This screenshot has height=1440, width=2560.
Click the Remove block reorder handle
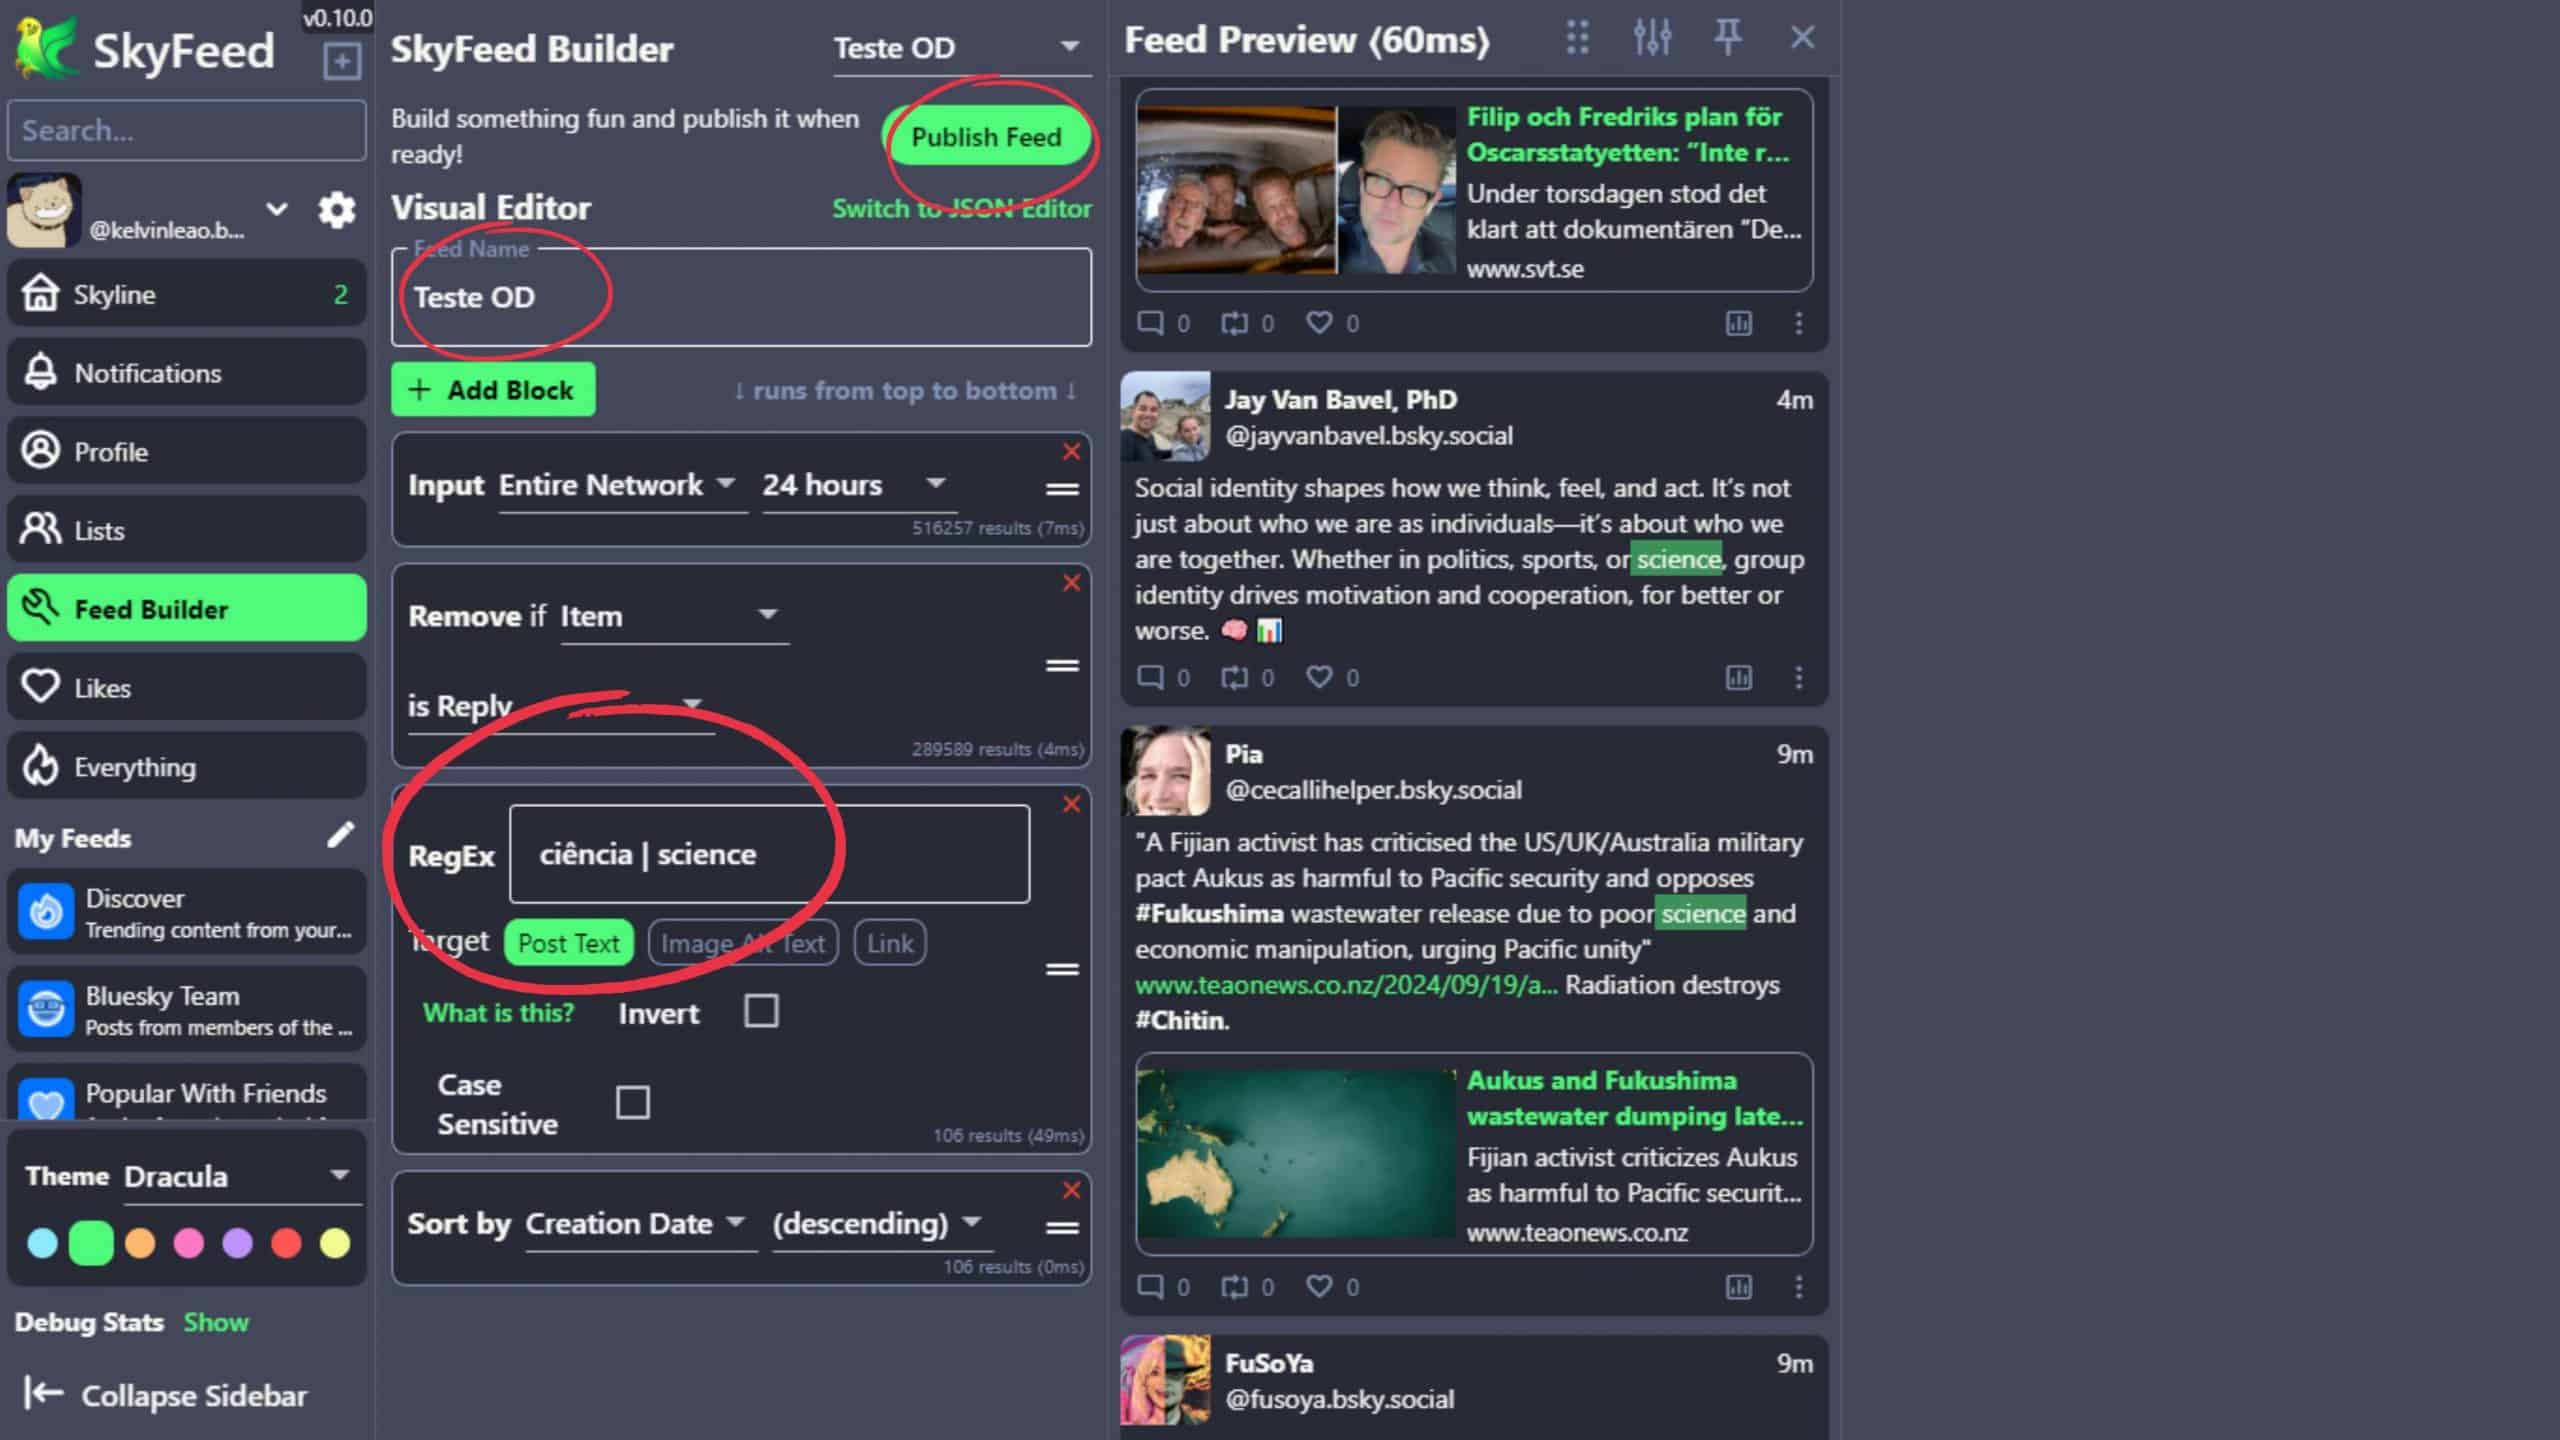[x=1062, y=666]
